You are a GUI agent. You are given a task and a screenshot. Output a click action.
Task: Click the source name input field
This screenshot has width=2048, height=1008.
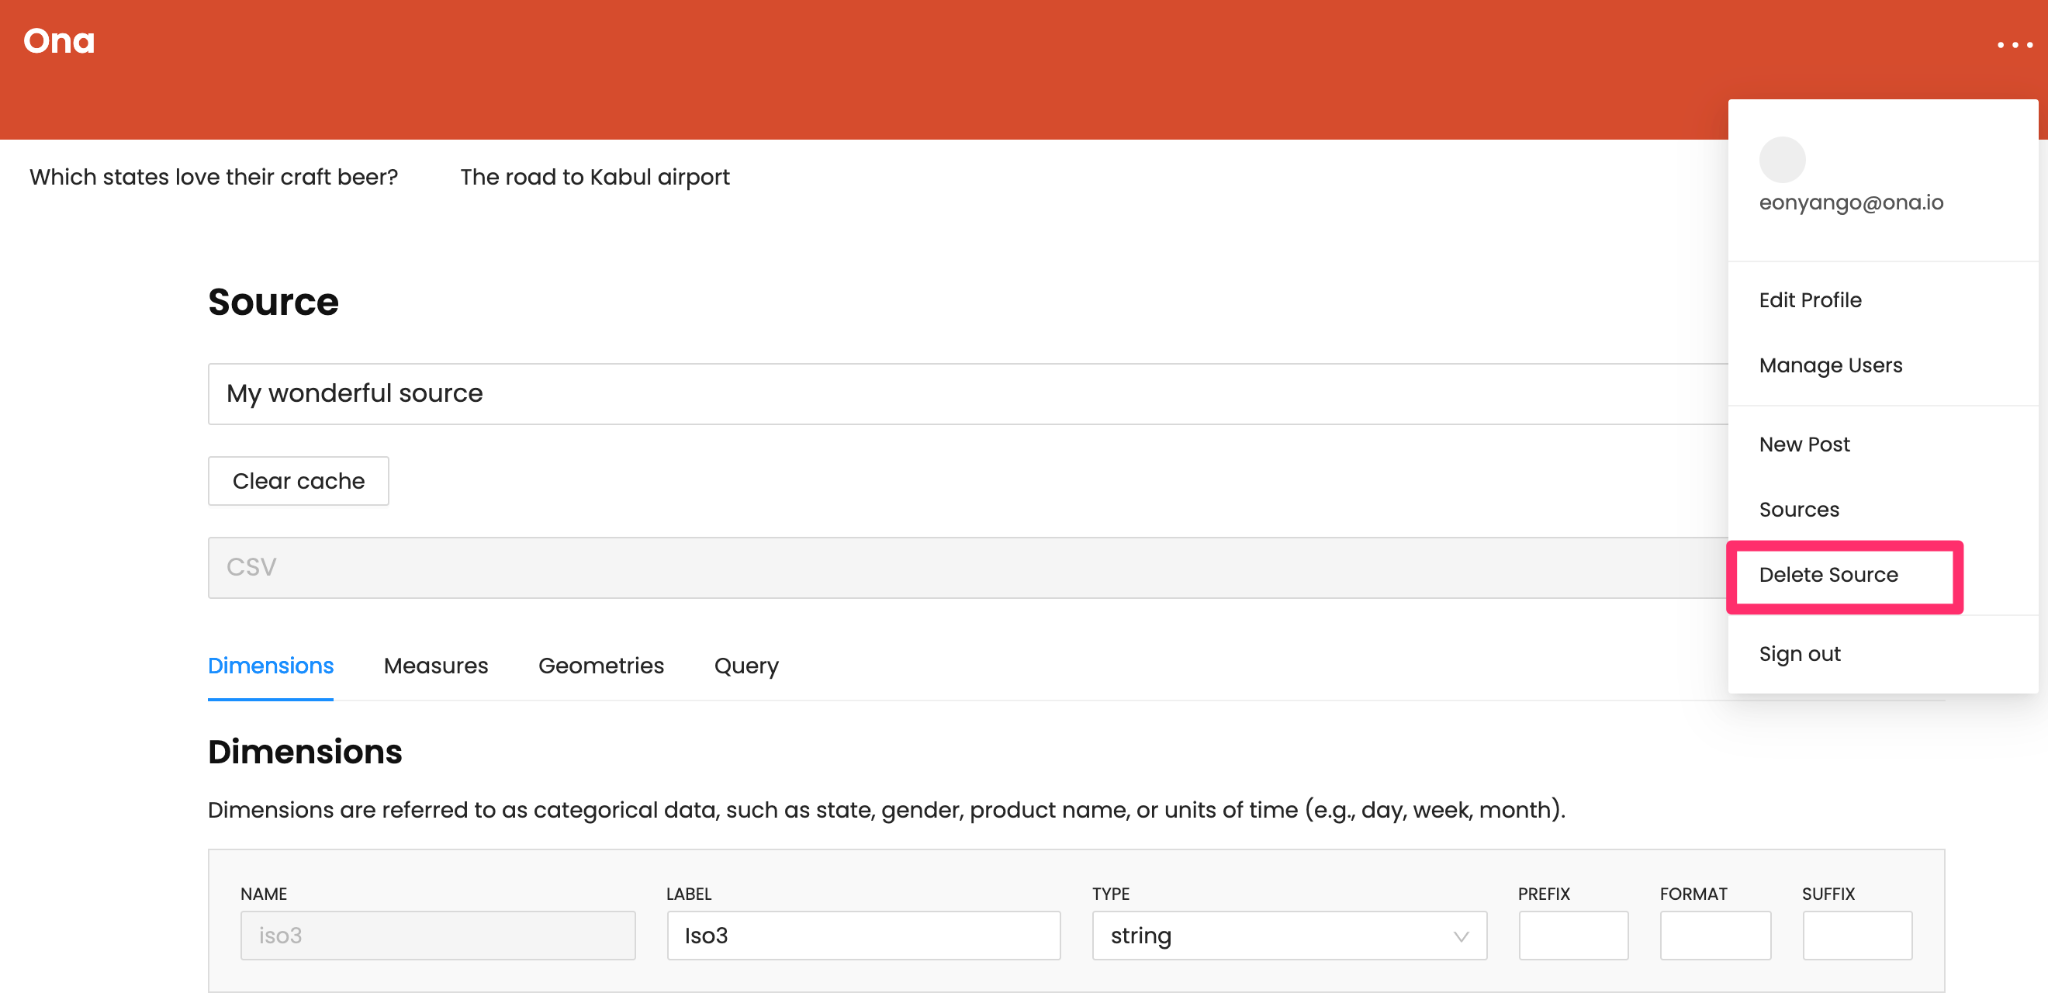tap(960, 394)
